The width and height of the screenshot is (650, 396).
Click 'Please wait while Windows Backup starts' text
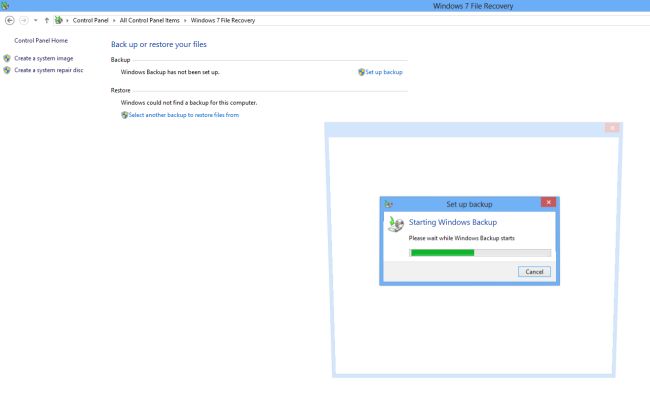461,238
